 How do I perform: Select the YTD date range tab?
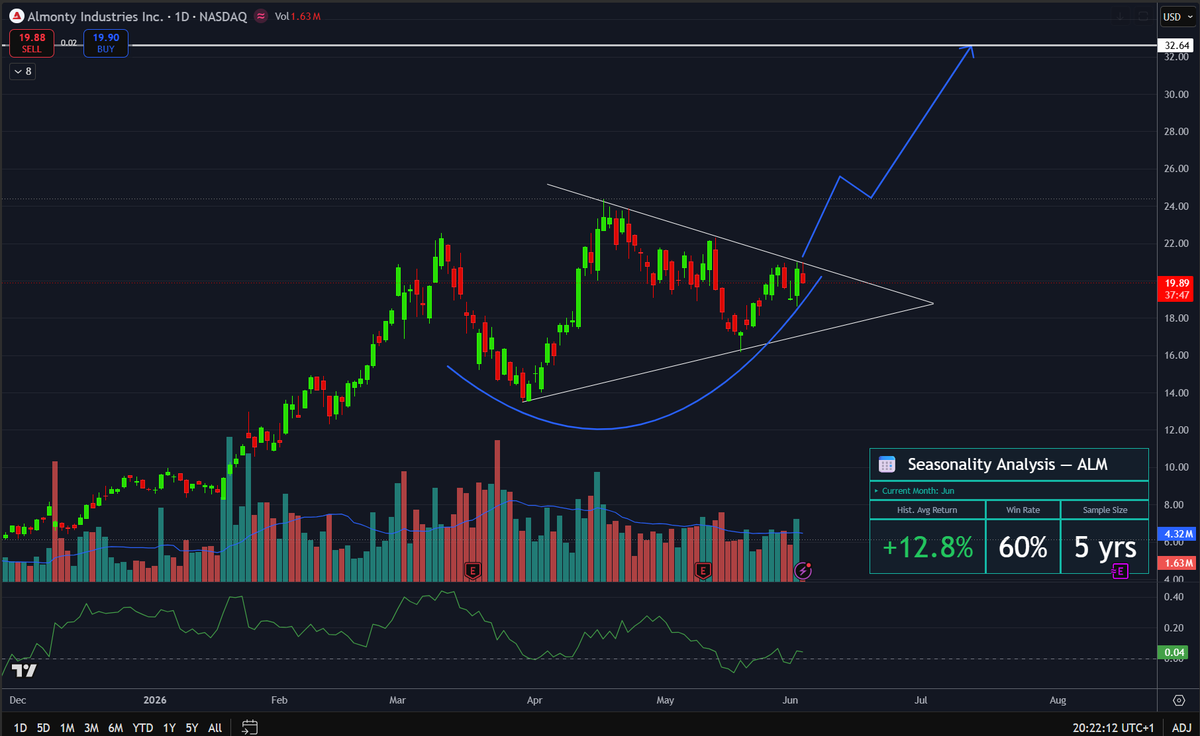(x=143, y=727)
